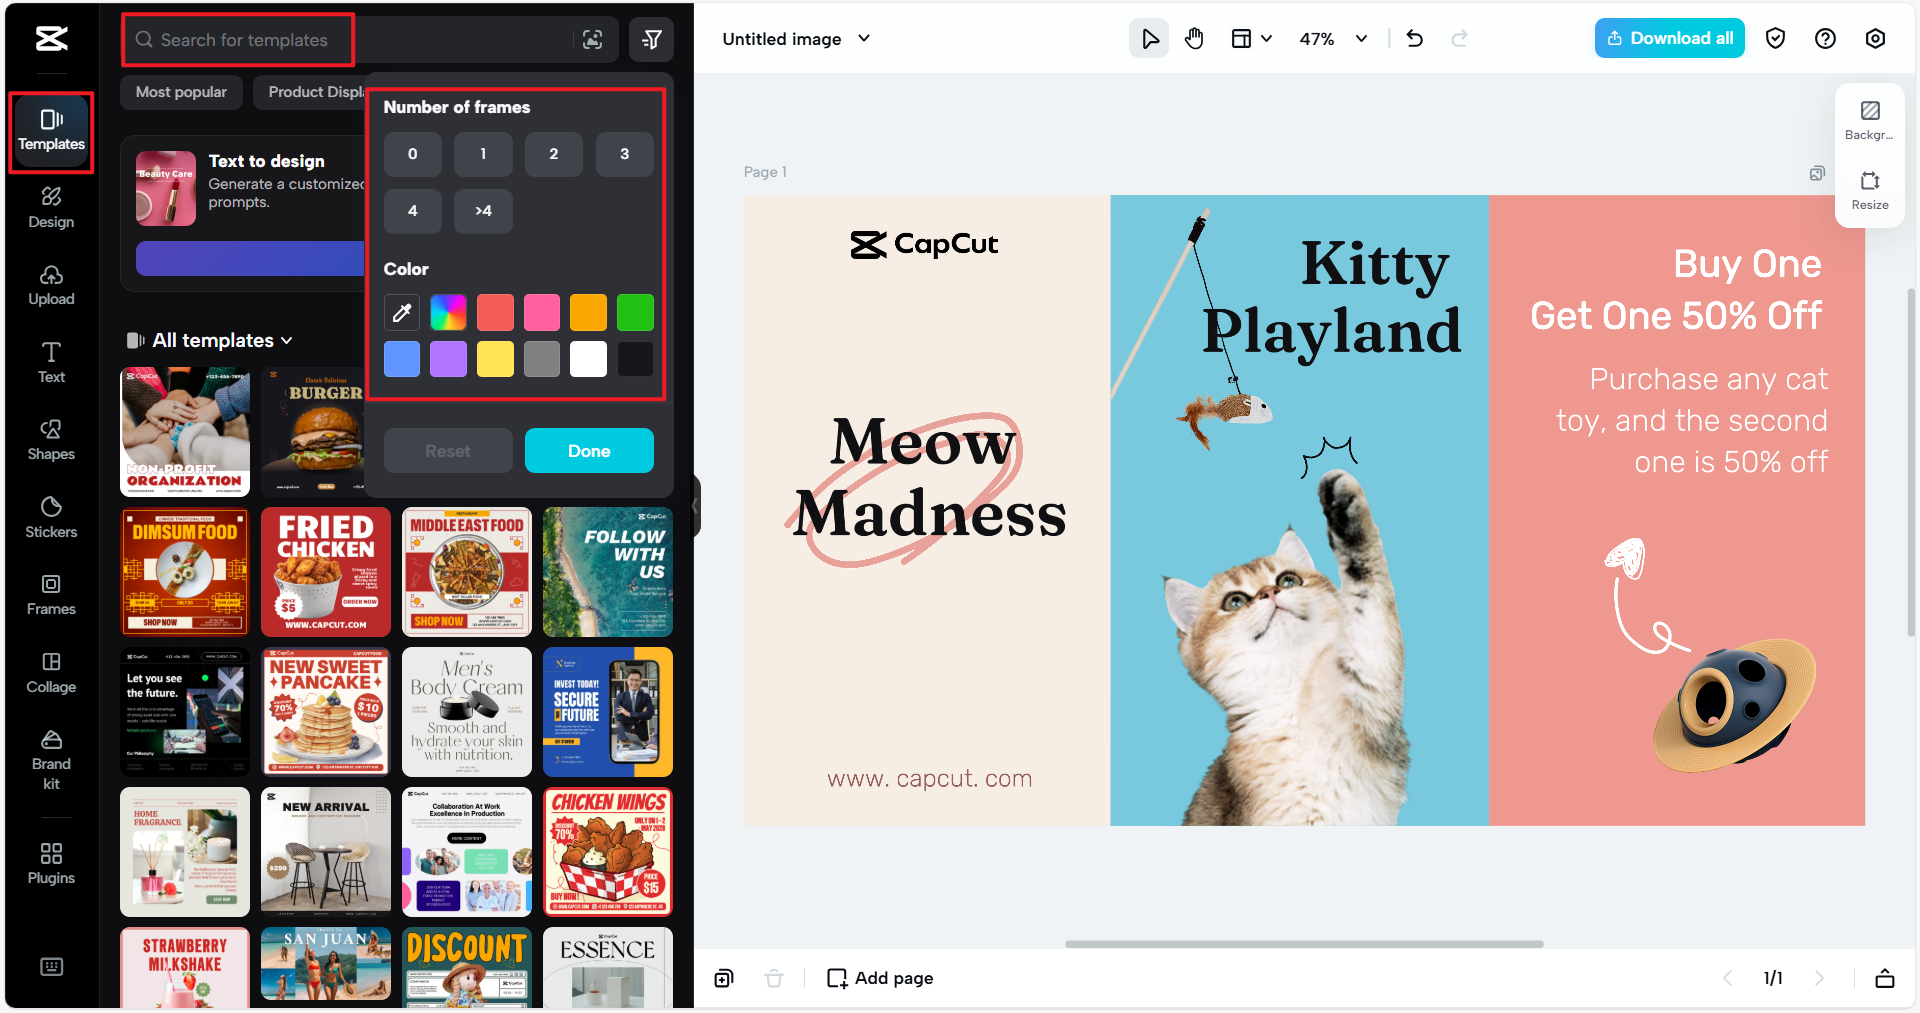Choose the orange color swatch
The height and width of the screenshot is (1013, 1920).
click(x=588, y=313)
